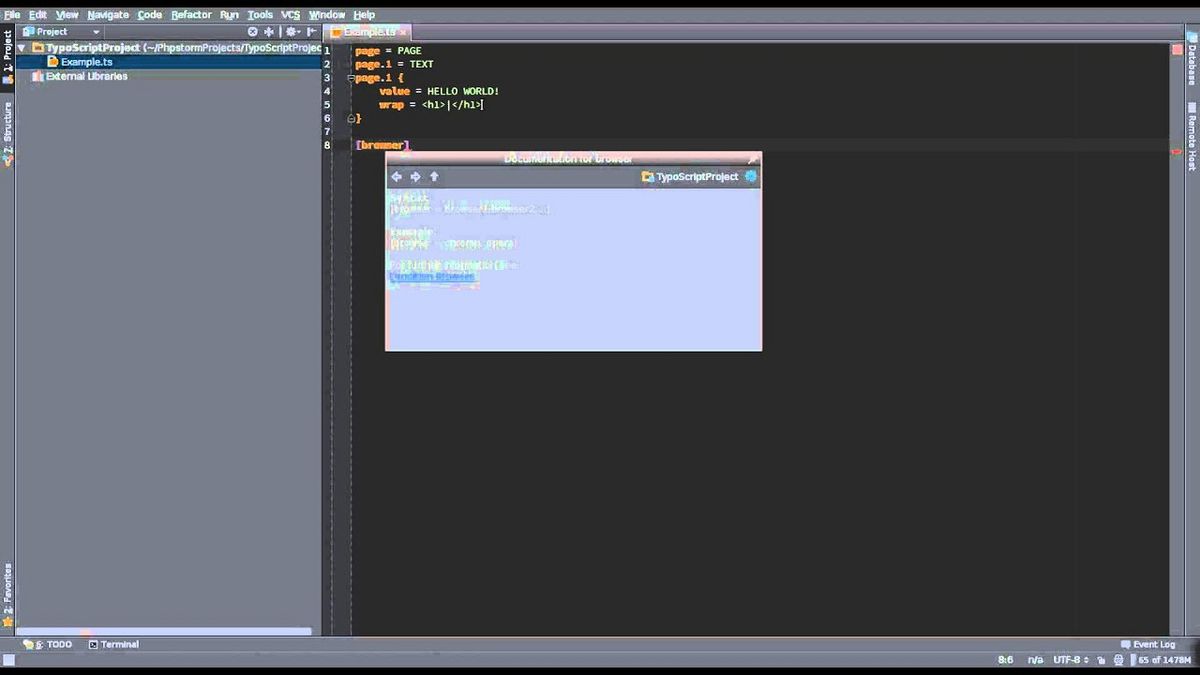1200x675 pixels.
Task: Open the Project view dropdown
Action: click(95, 31)
